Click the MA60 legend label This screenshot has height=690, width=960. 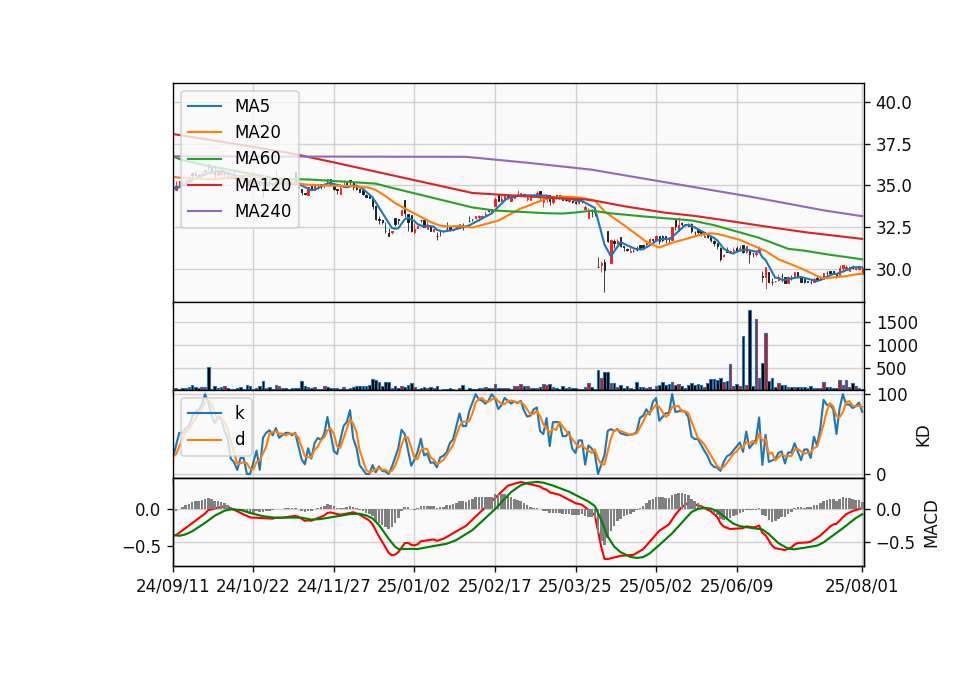(x=257, y=158)
